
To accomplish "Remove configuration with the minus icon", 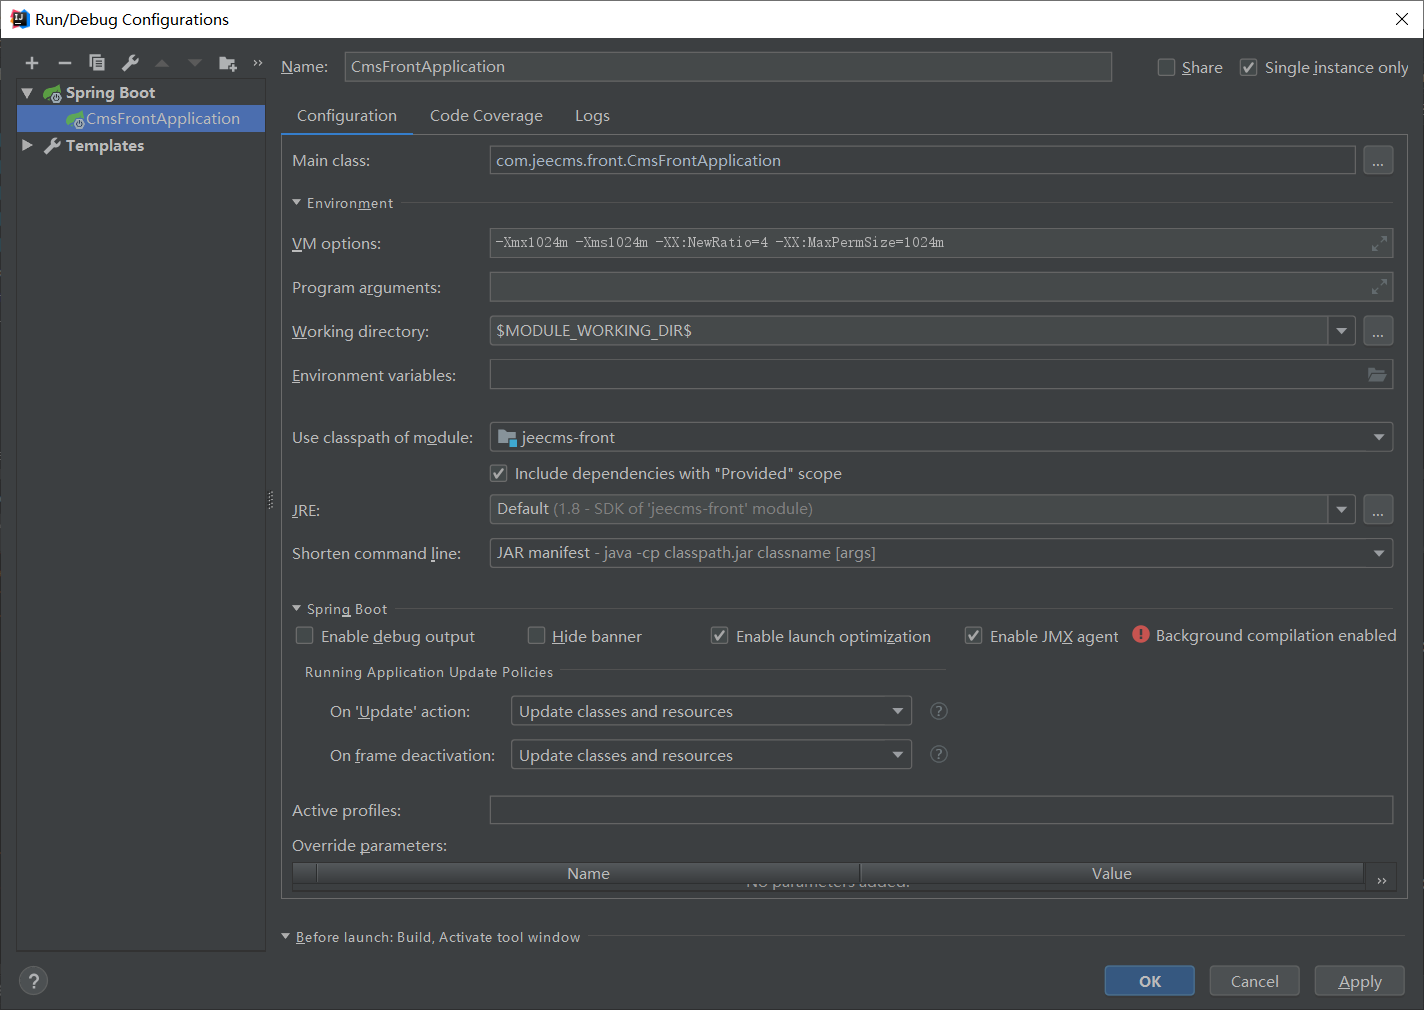I will [64, 63].
